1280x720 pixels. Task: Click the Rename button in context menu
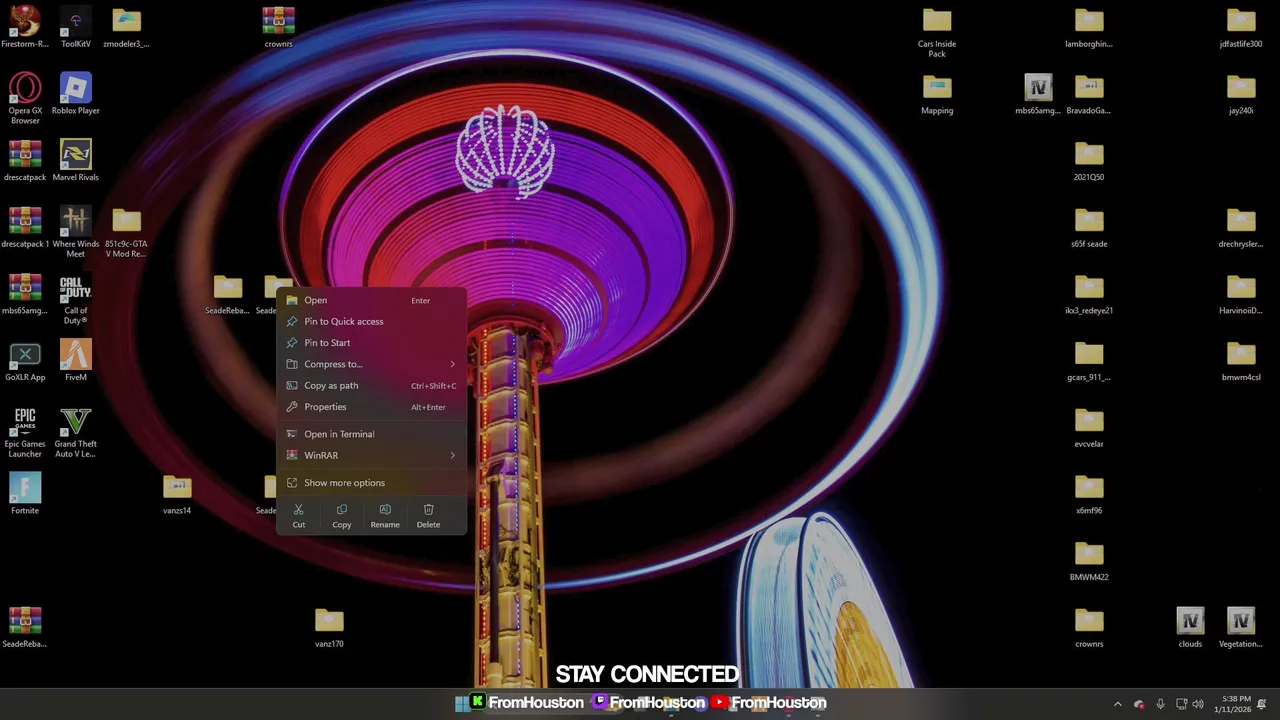click(x=385, y=516)
